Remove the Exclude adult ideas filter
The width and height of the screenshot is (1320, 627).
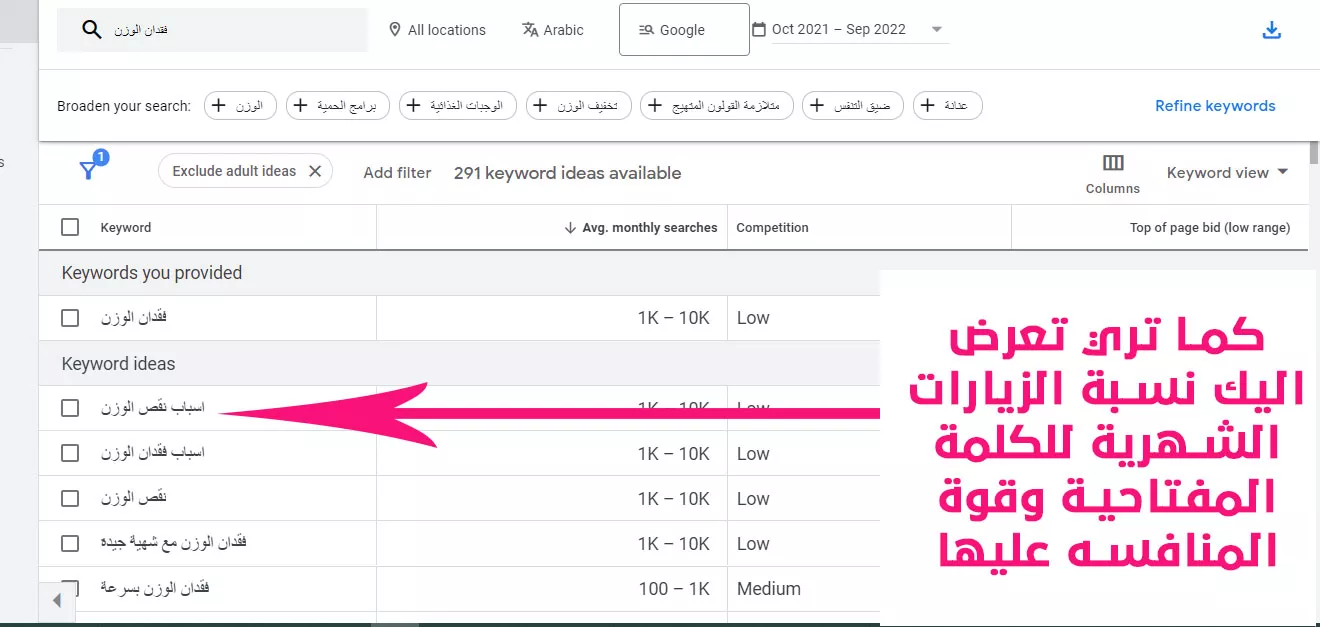tap(315, 171)
